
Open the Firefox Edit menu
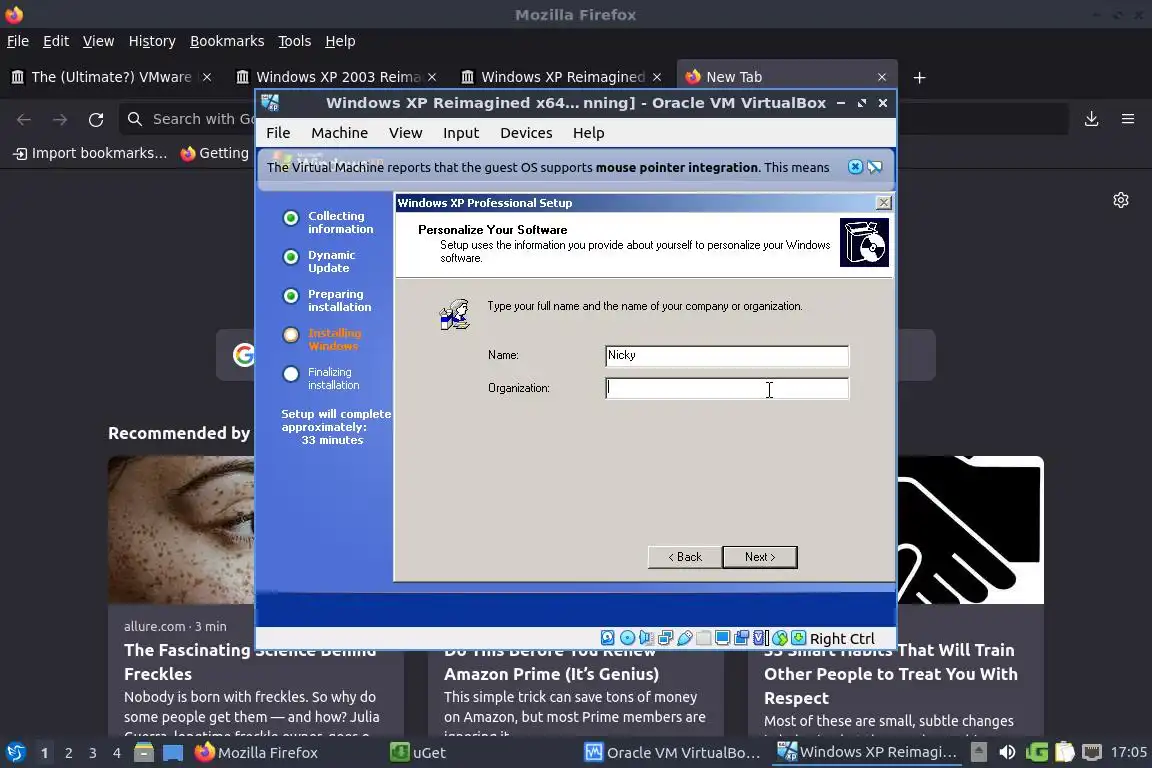(x=56, y=41)
